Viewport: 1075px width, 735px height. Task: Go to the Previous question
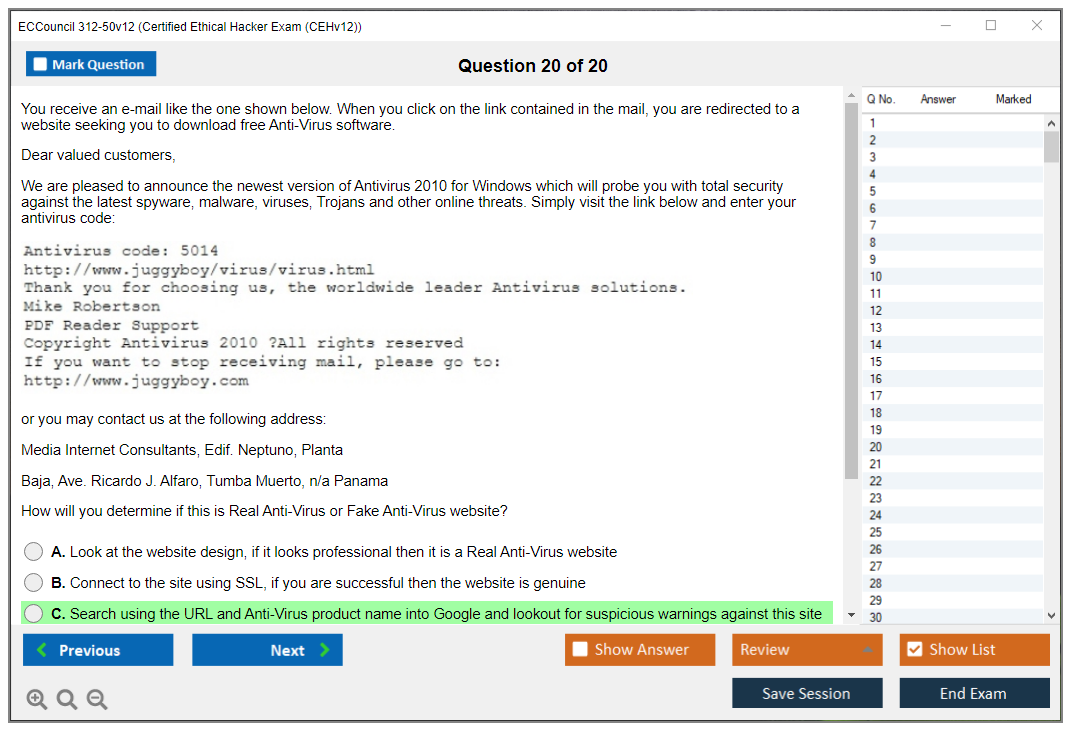98,650
